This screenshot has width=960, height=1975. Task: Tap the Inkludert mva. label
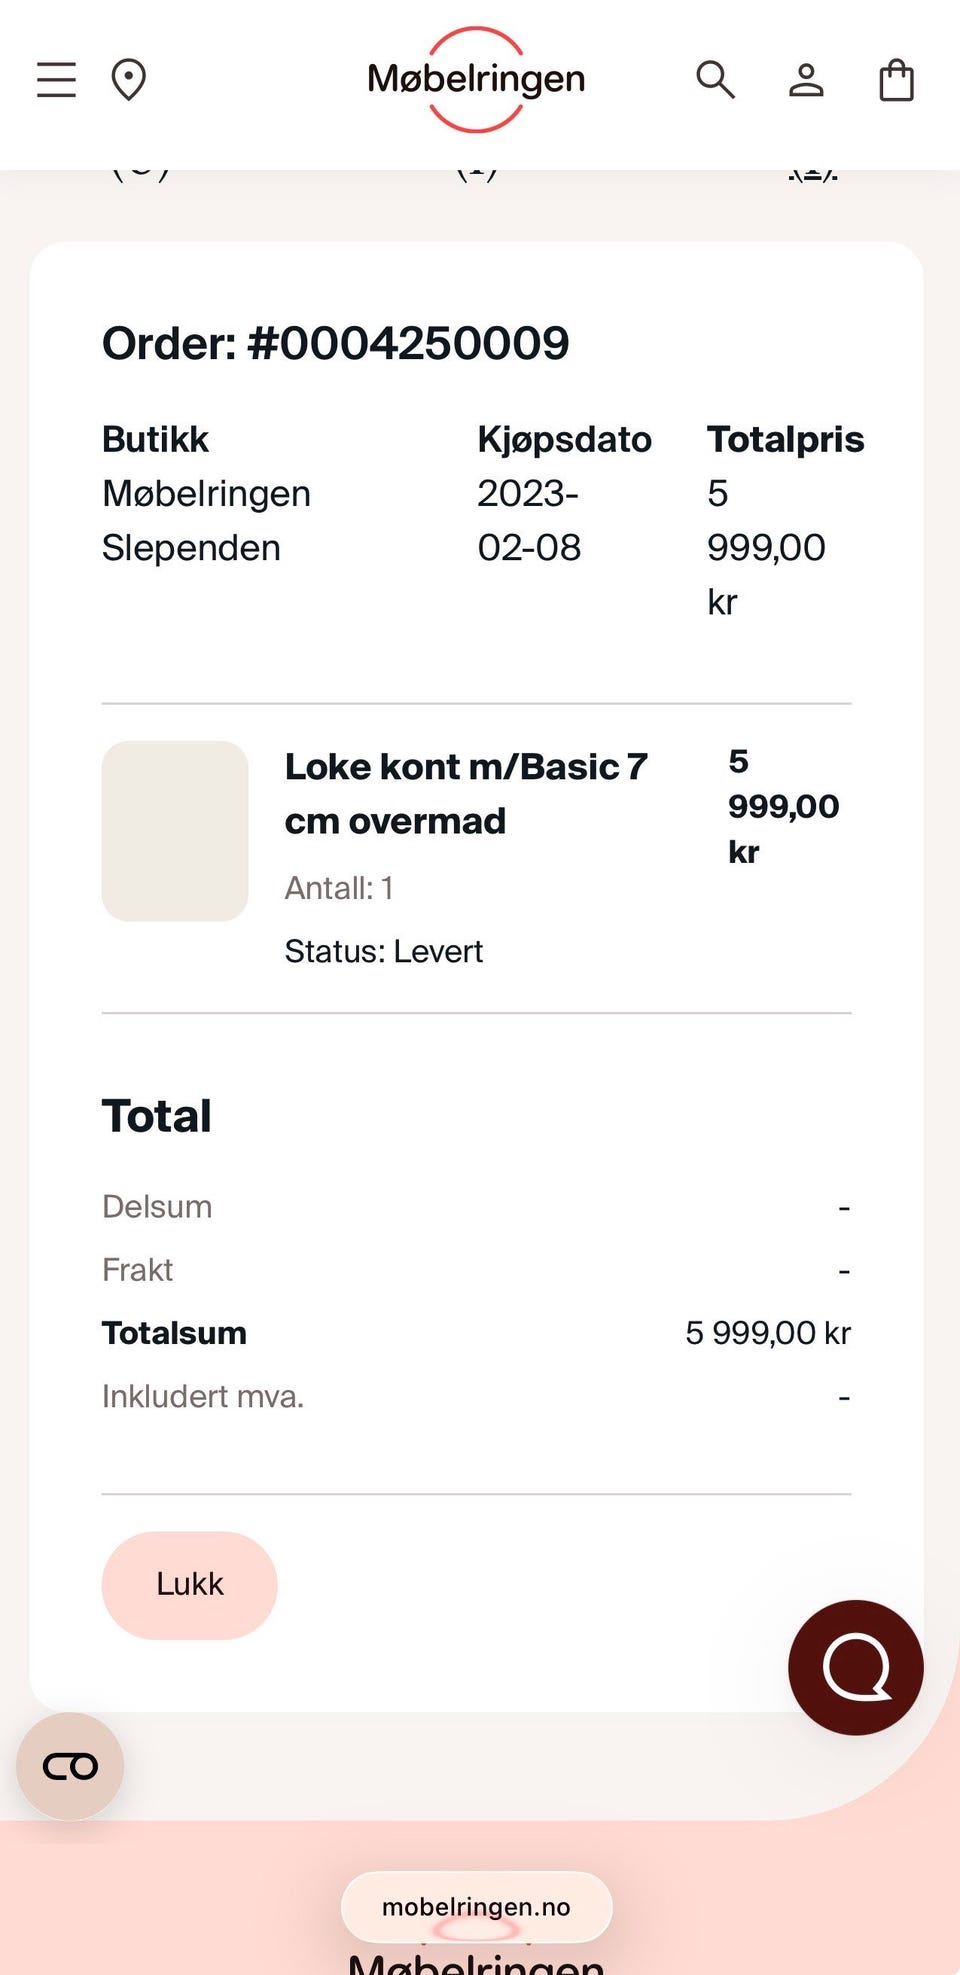(x=203, y=1396)
